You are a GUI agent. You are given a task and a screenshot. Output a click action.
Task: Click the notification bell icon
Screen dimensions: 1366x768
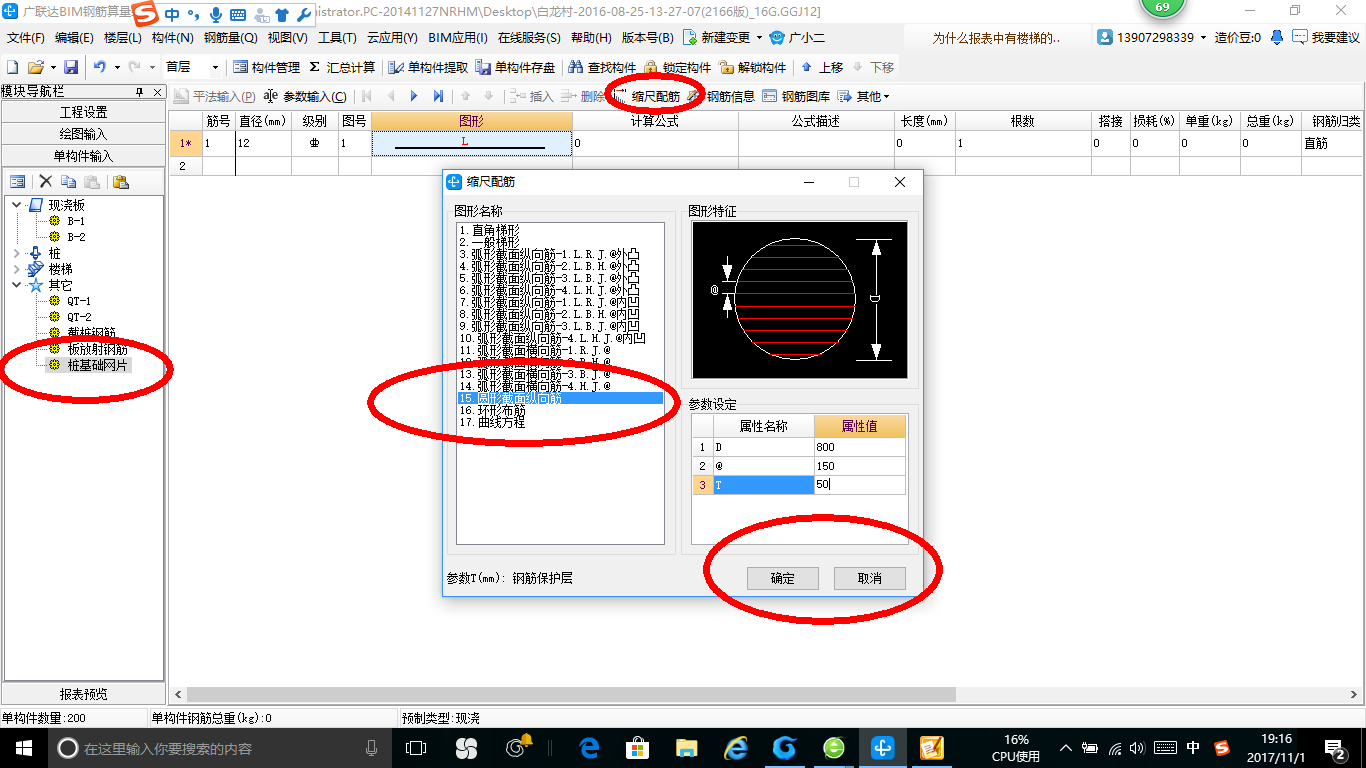[1277, 37]
